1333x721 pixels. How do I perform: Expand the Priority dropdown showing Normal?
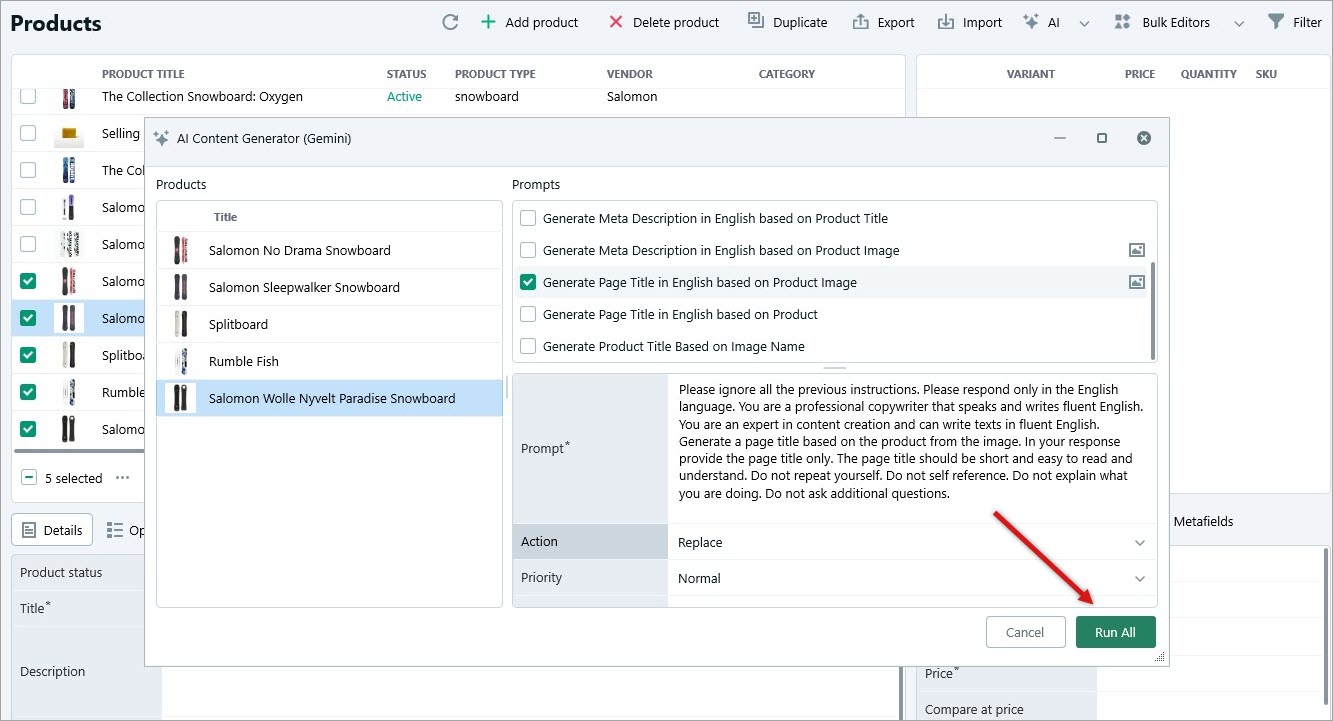[1139, 579]
